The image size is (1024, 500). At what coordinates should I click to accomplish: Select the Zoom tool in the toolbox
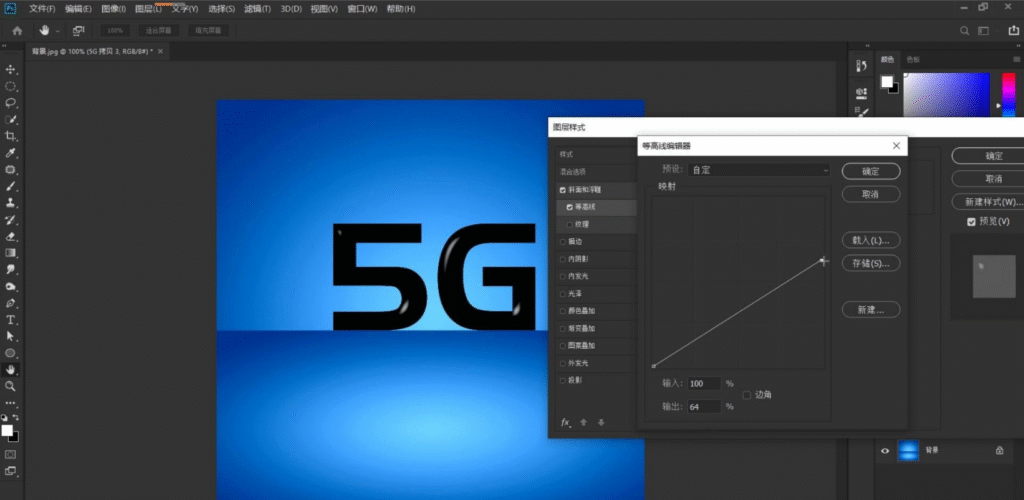[x=10, y=386]
